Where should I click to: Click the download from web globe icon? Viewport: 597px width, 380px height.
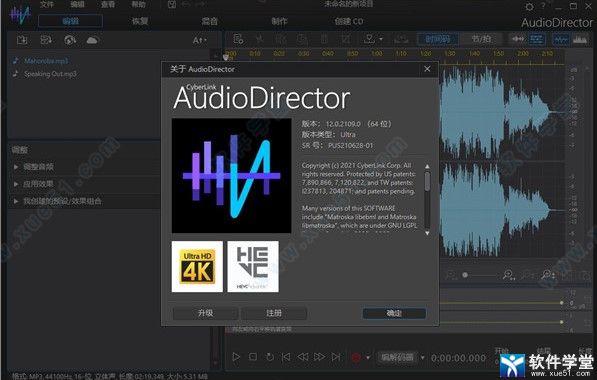(70, 40)
